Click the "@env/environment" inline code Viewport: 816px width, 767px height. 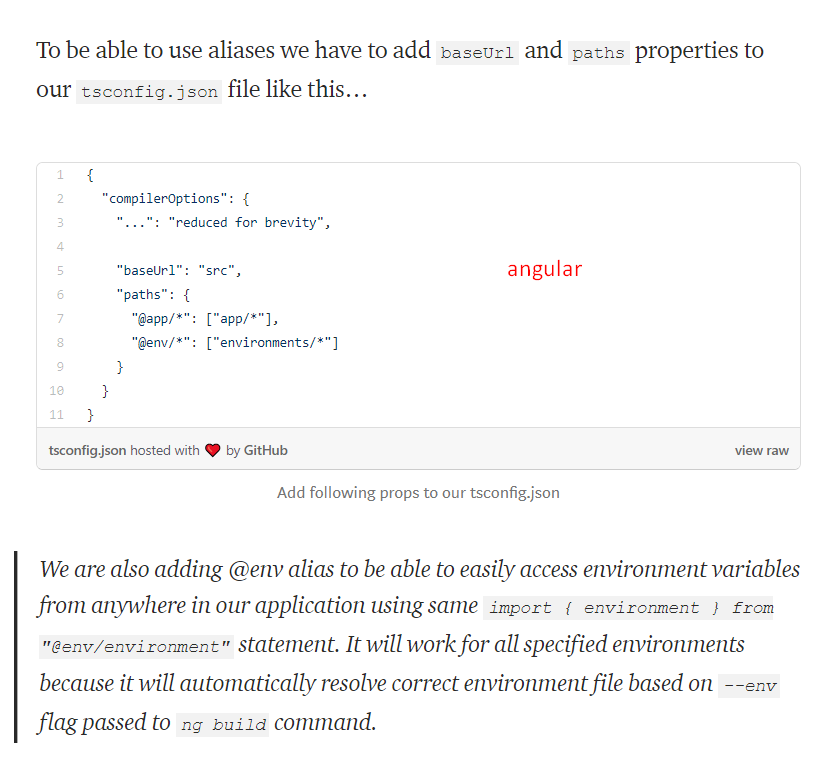click(136, 647)
